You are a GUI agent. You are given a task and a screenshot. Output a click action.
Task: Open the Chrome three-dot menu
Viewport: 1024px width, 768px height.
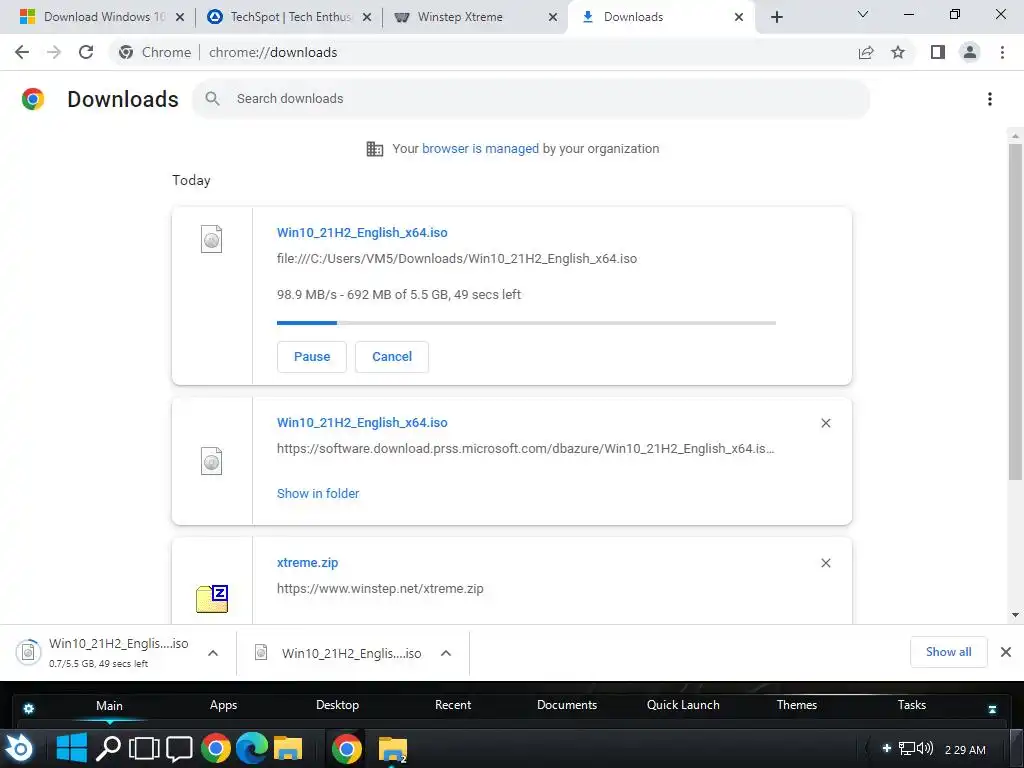tap(1002, 52)
